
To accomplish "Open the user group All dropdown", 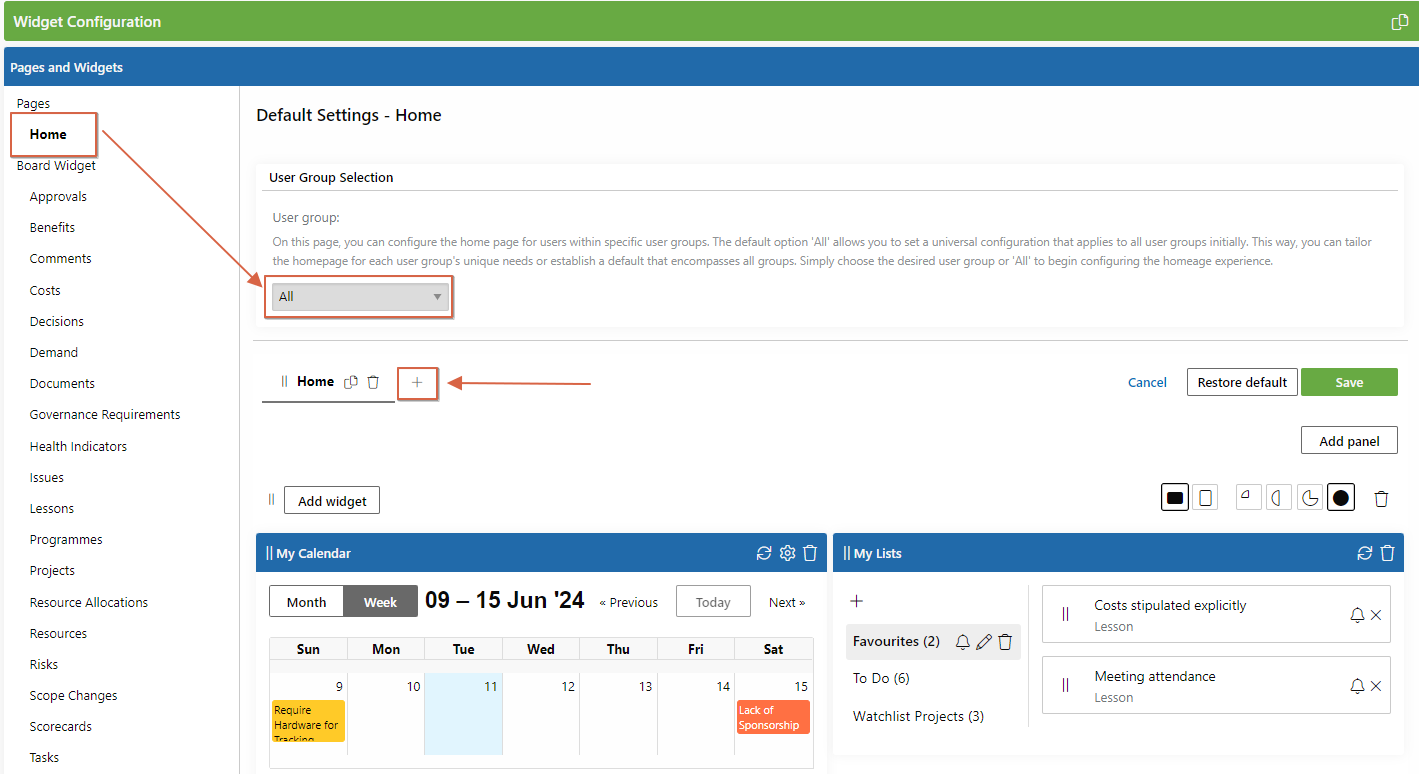I will (x=358, y=296).
